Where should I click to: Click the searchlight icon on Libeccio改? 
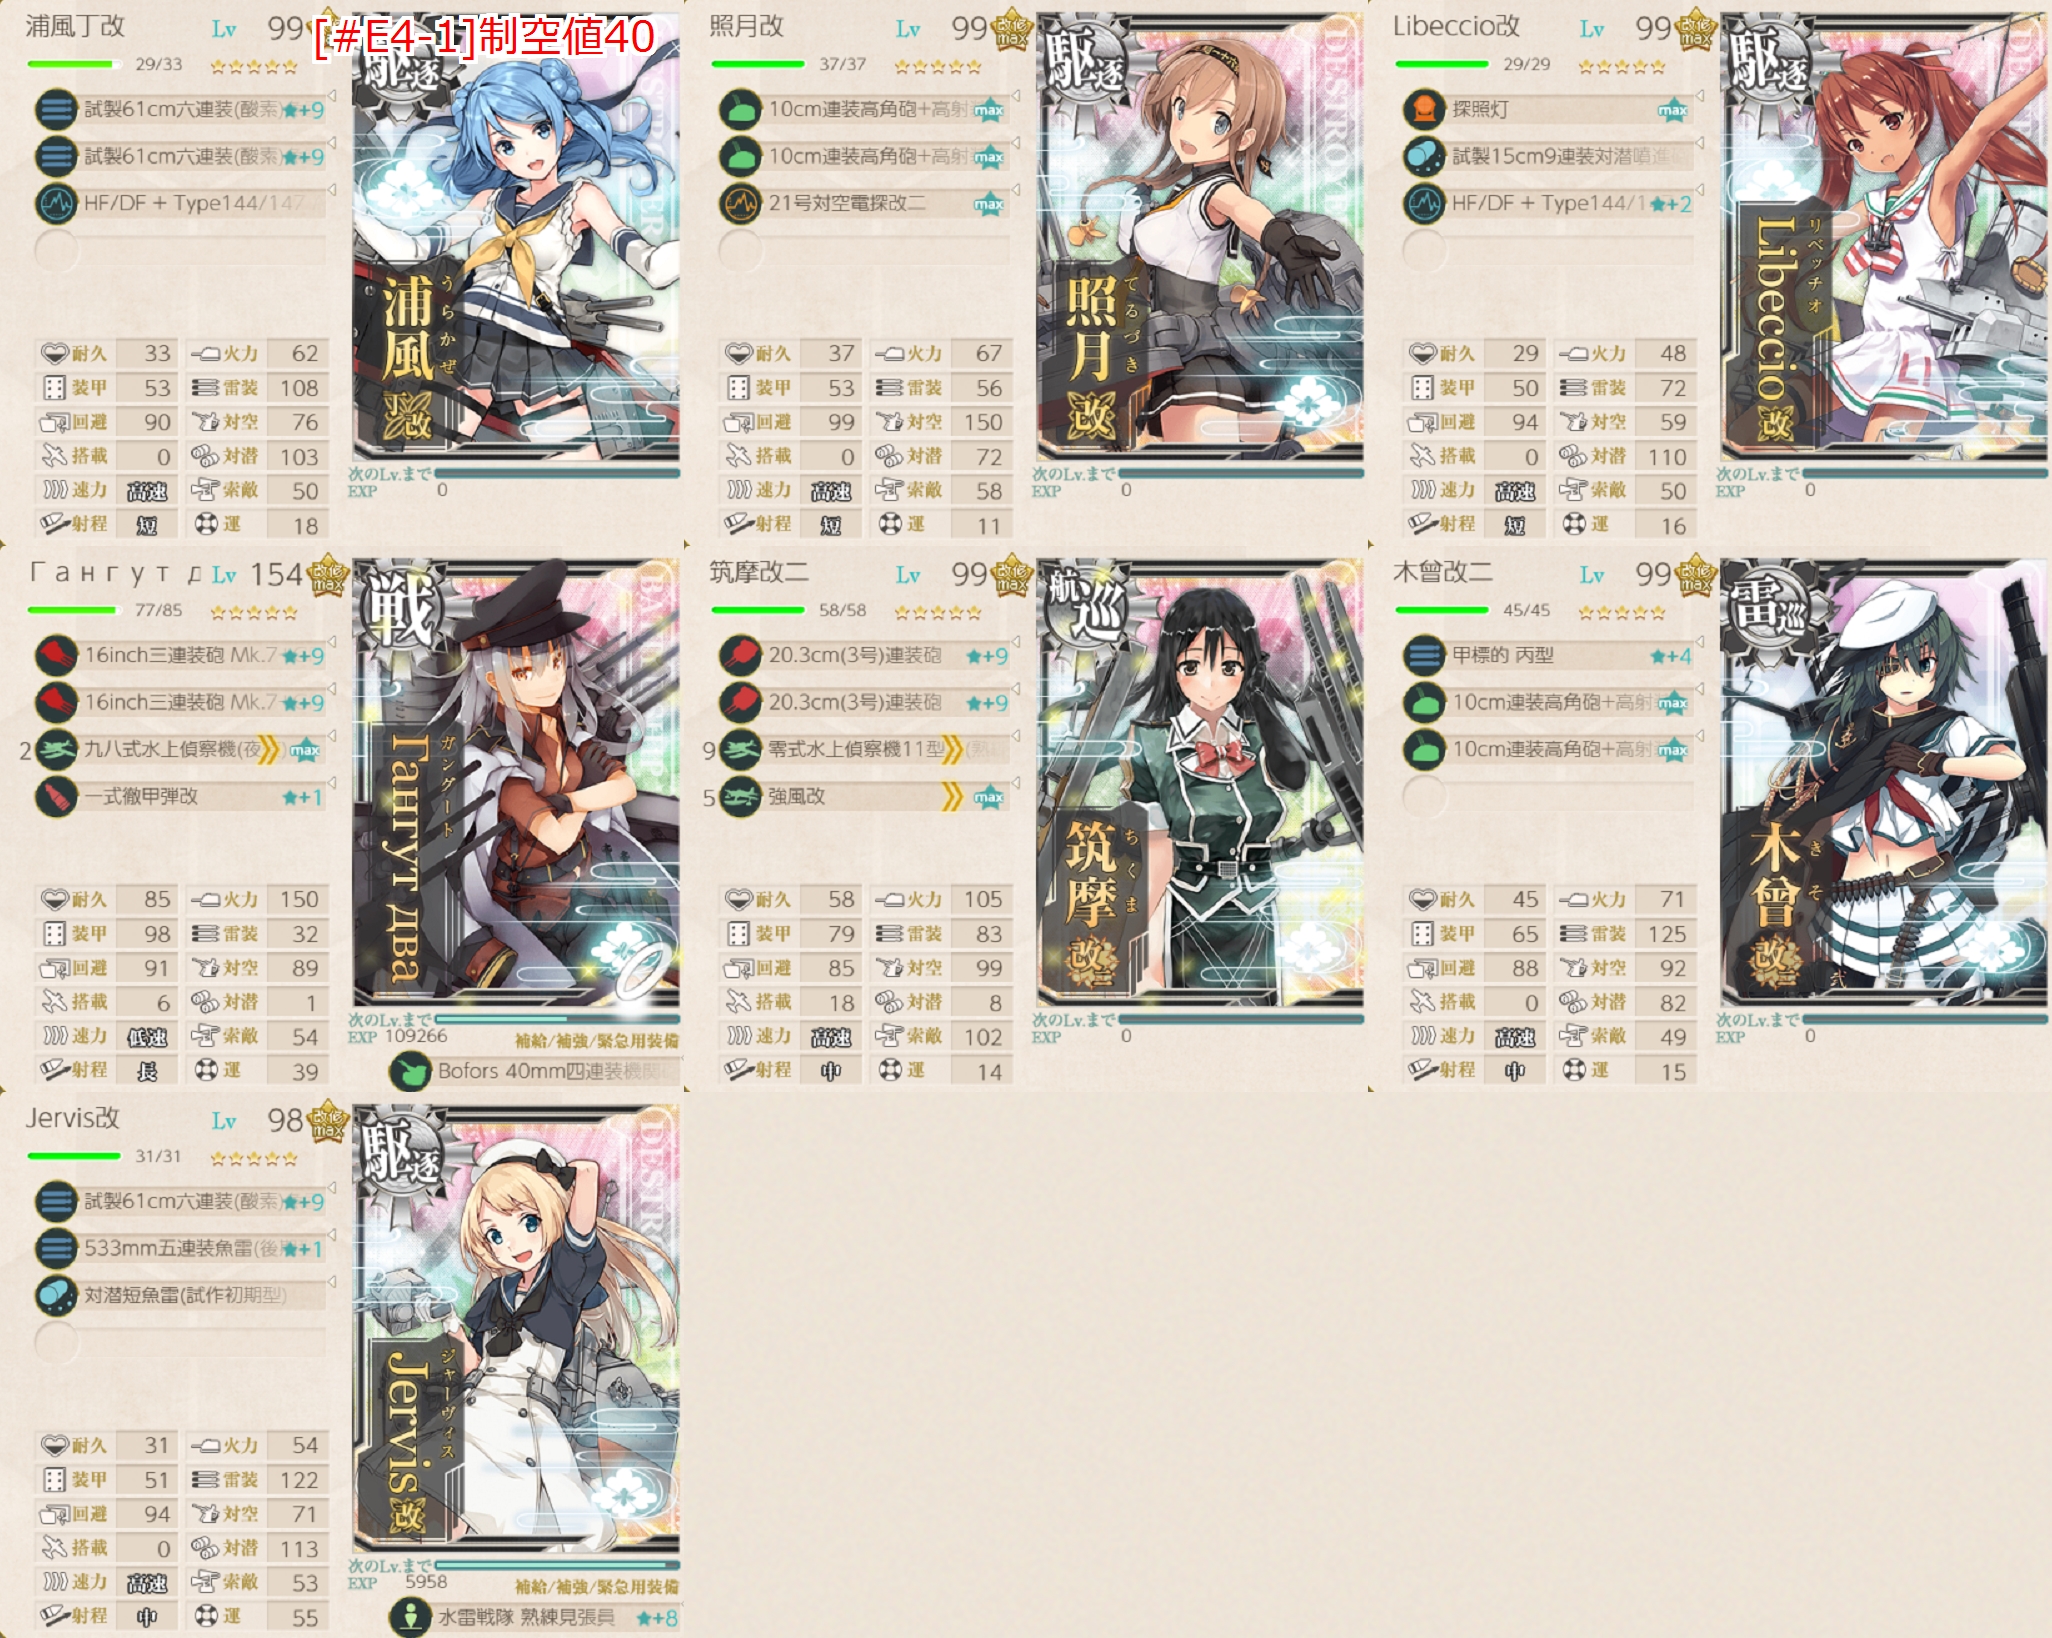coord(1424,109)
